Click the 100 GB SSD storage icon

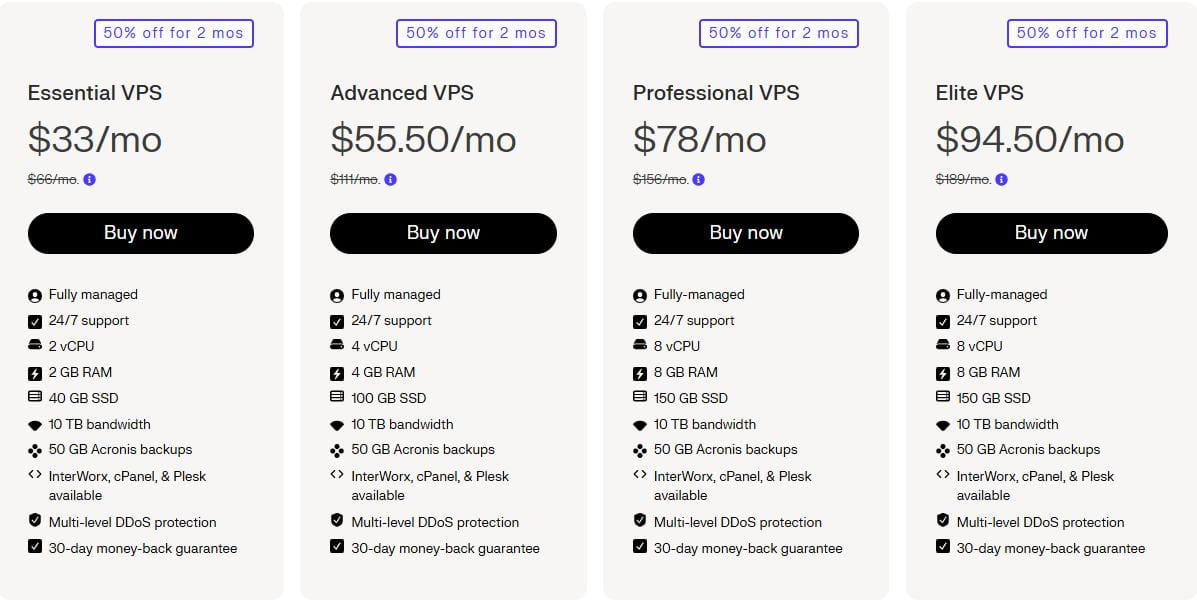[x=337, y=397]
